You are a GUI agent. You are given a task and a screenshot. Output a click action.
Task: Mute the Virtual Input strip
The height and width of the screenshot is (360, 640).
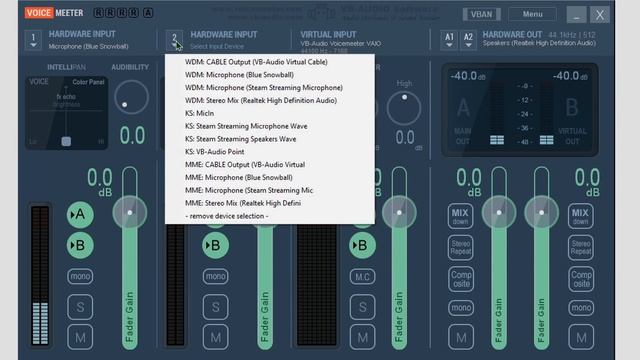coord(362,337)
